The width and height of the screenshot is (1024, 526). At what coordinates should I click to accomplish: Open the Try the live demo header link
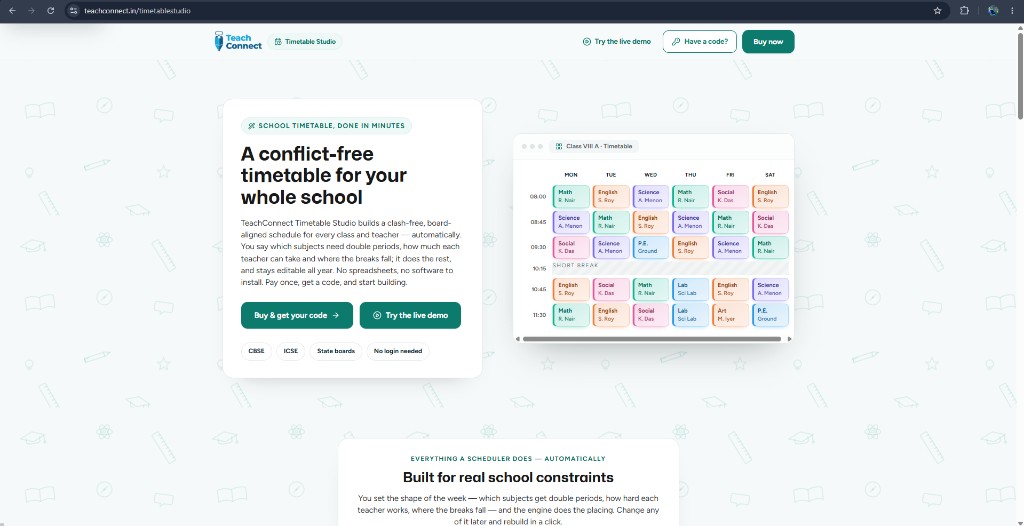pyautogui.click(x=616, y=42)
